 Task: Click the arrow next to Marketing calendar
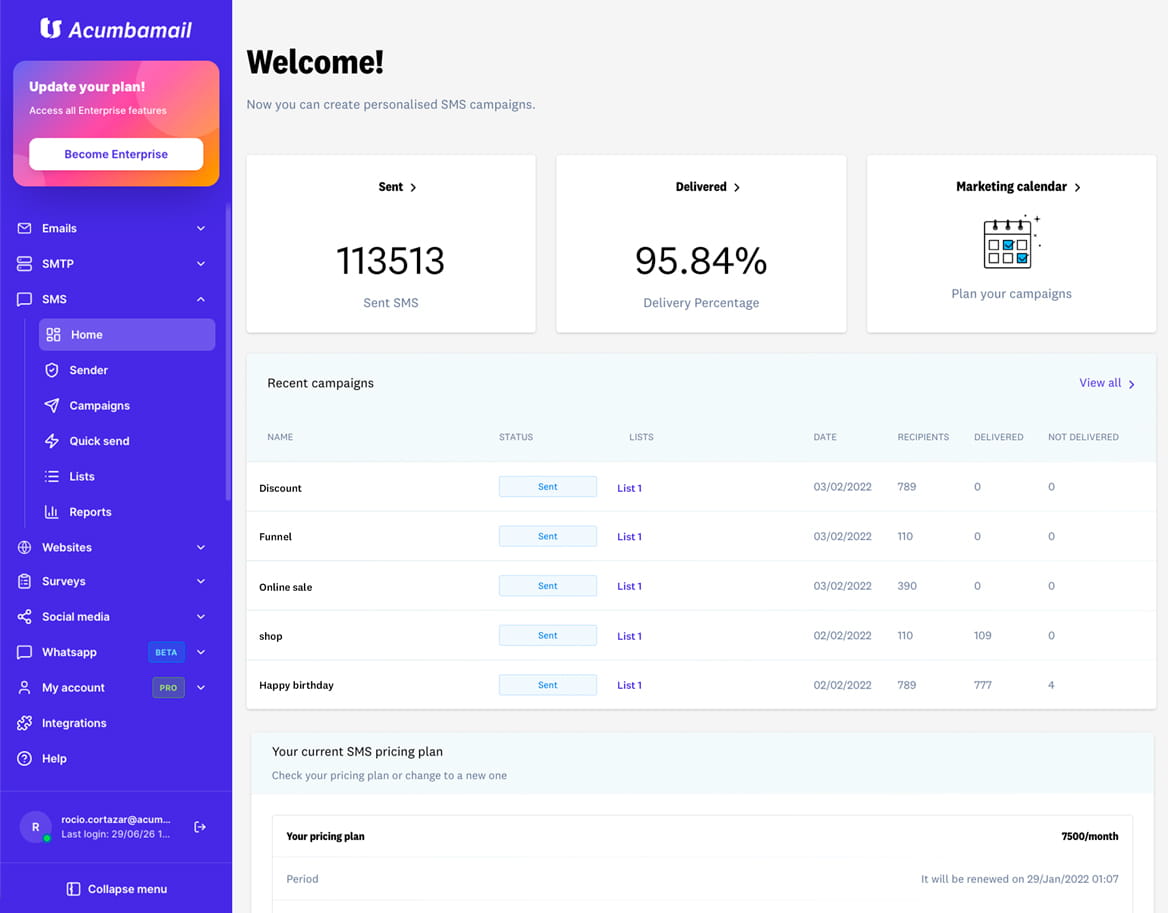click(1077, 188)
